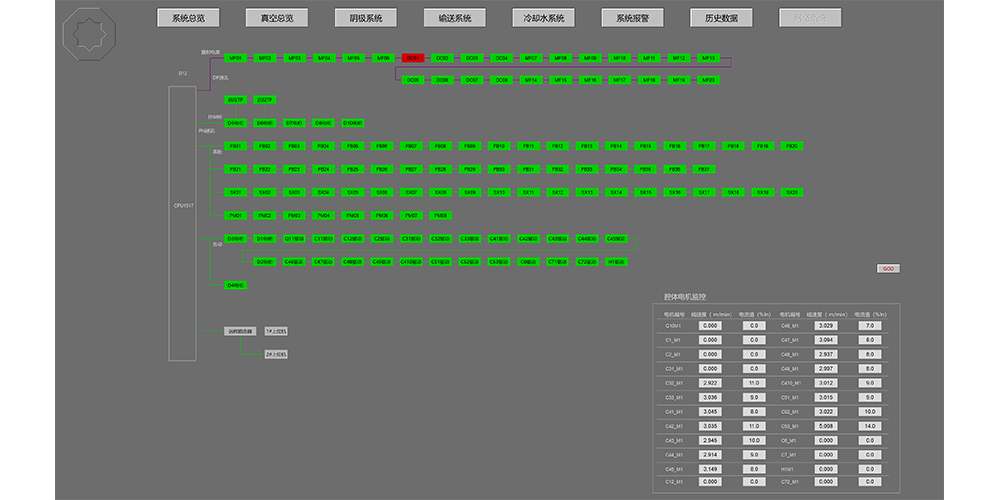Open the 输送系统 page

pyautogui.click(x=455, y=18)
